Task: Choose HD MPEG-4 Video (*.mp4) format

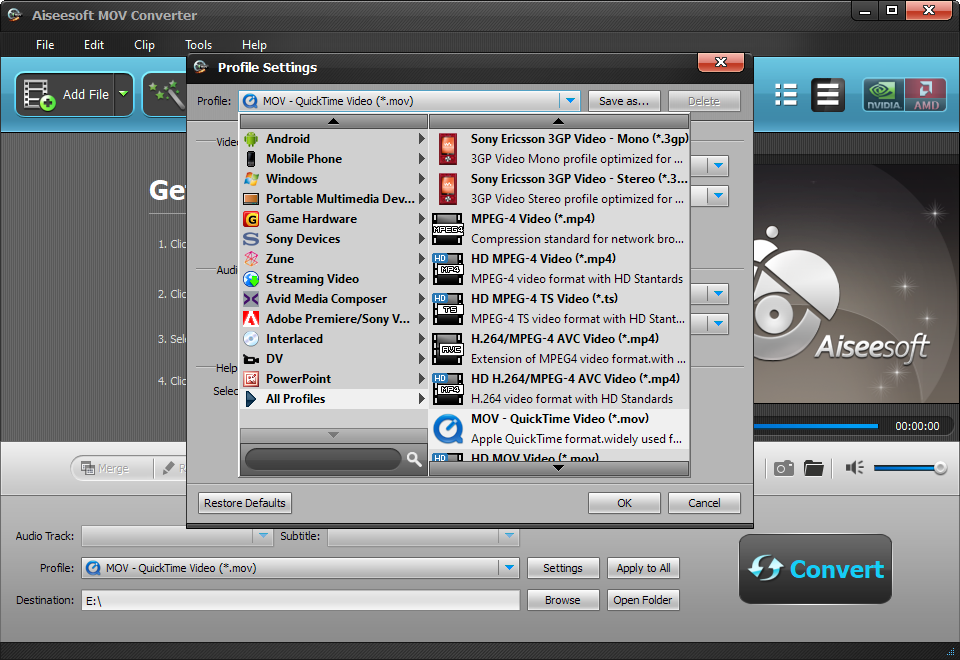Action: [x=560, y=269]
